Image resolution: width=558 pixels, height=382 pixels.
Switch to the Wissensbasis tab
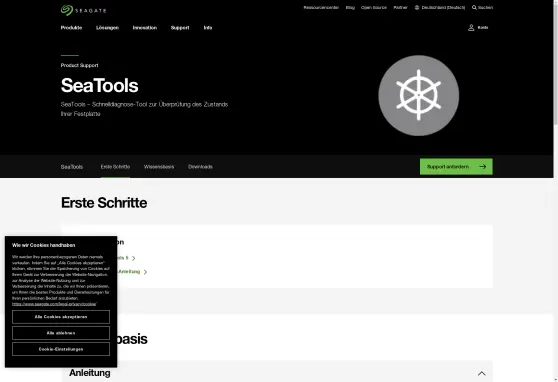point(159,167)
